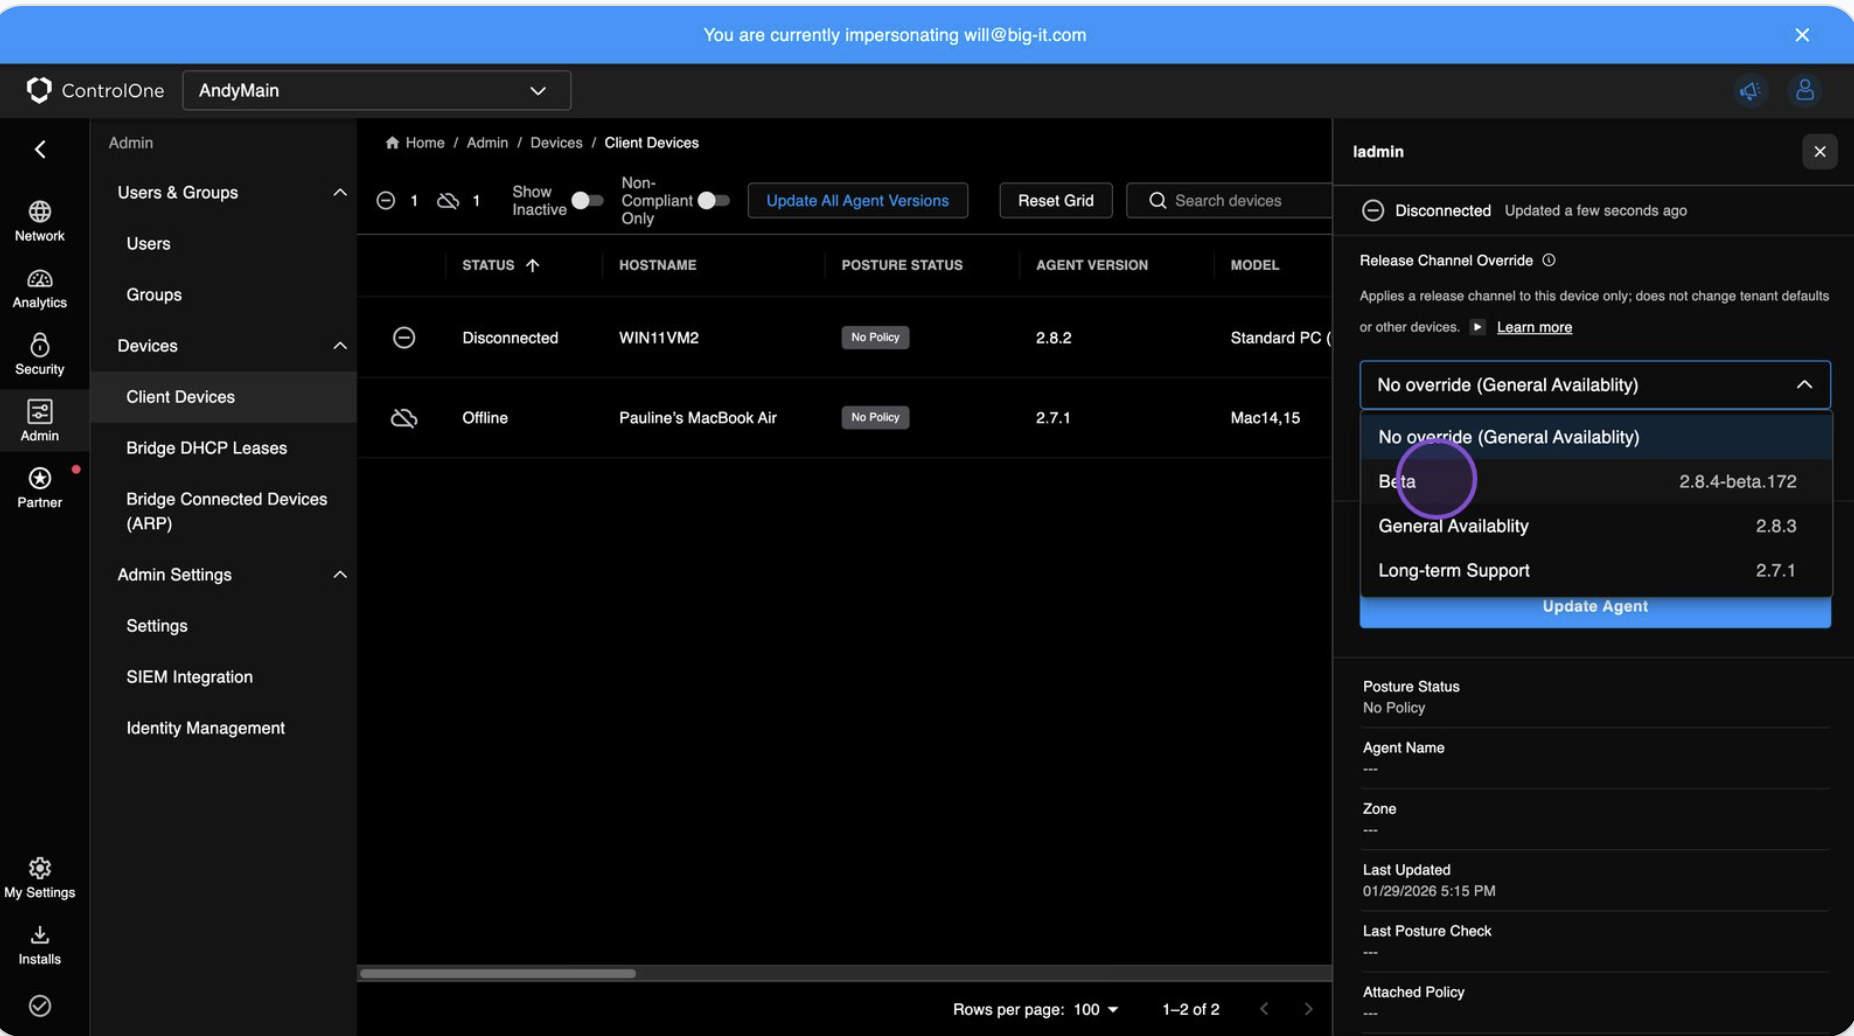The image size is (1854, 1036).
Task: Select the Admin sidebar icon
Action: coord(40,412)
